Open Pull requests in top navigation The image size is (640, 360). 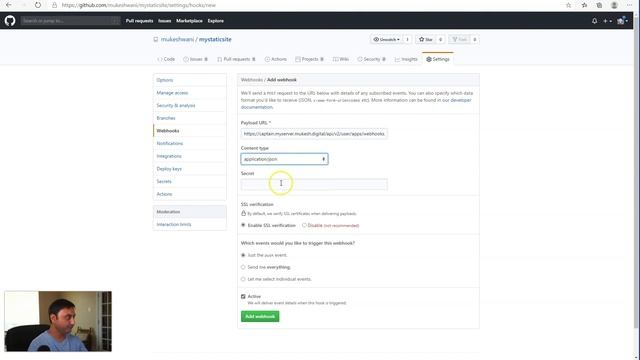coord(139,21)
